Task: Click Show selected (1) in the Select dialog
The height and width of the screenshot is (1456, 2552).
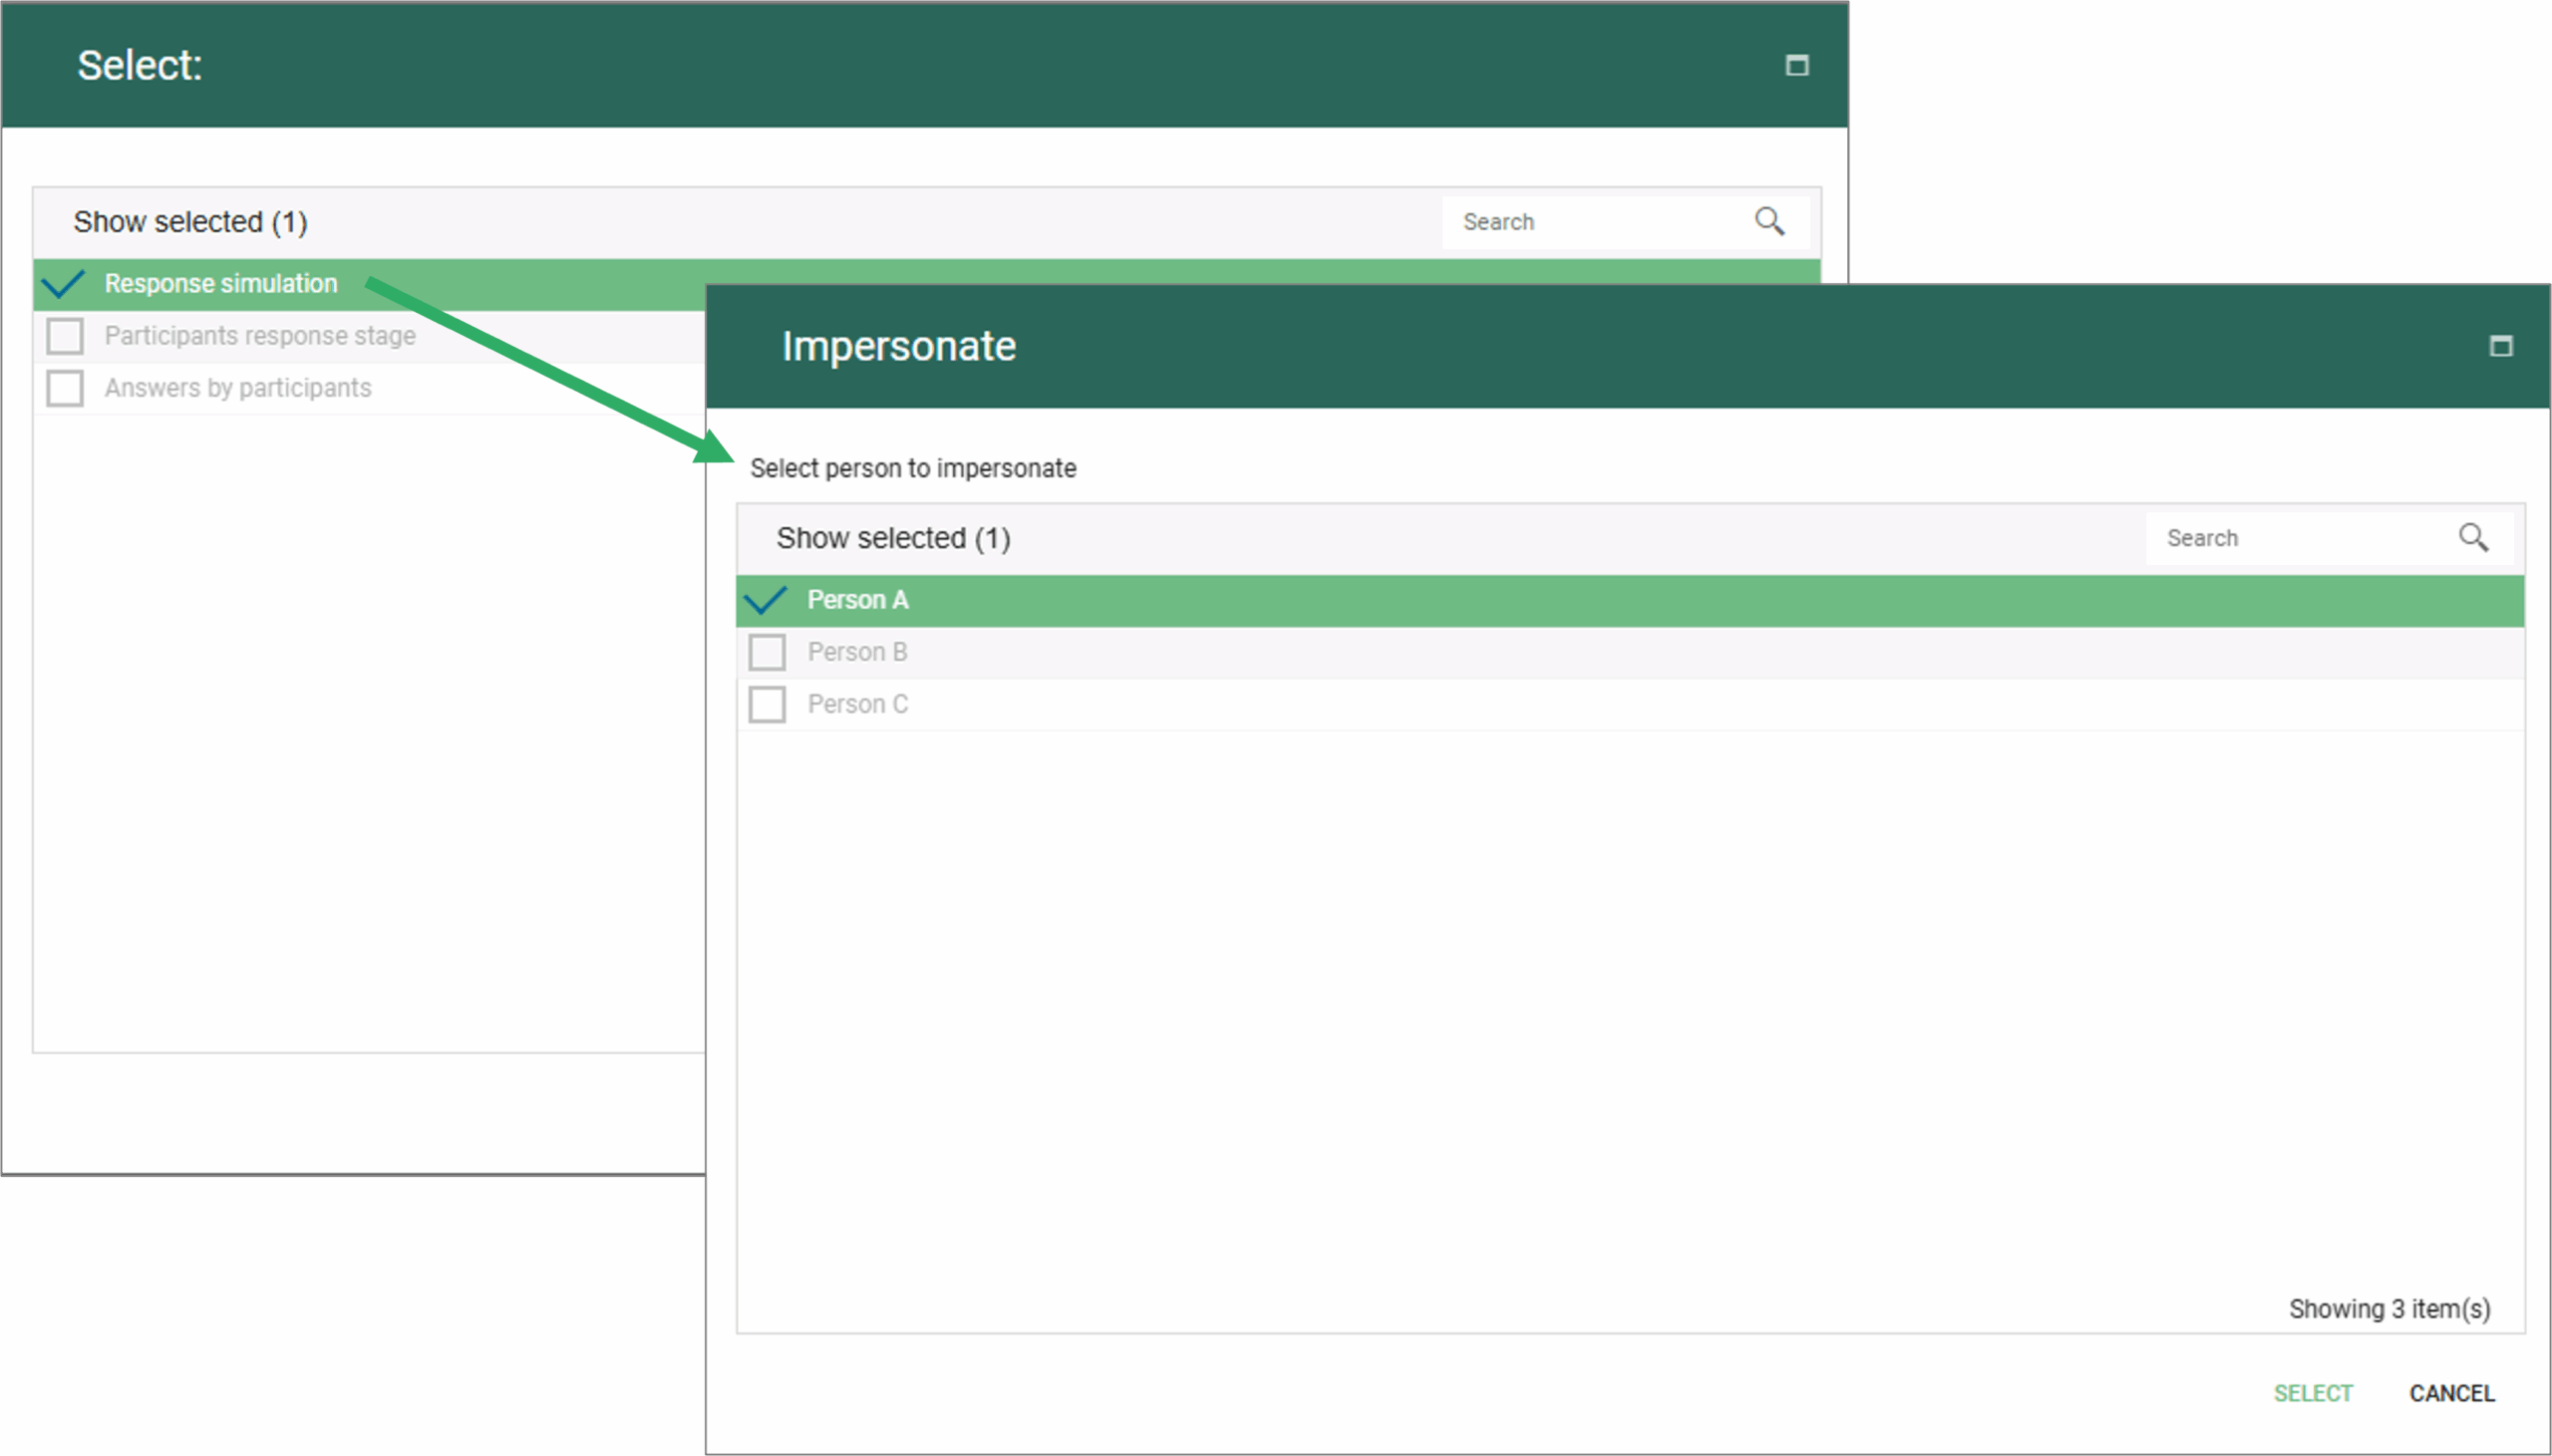Action: [190, 222]
